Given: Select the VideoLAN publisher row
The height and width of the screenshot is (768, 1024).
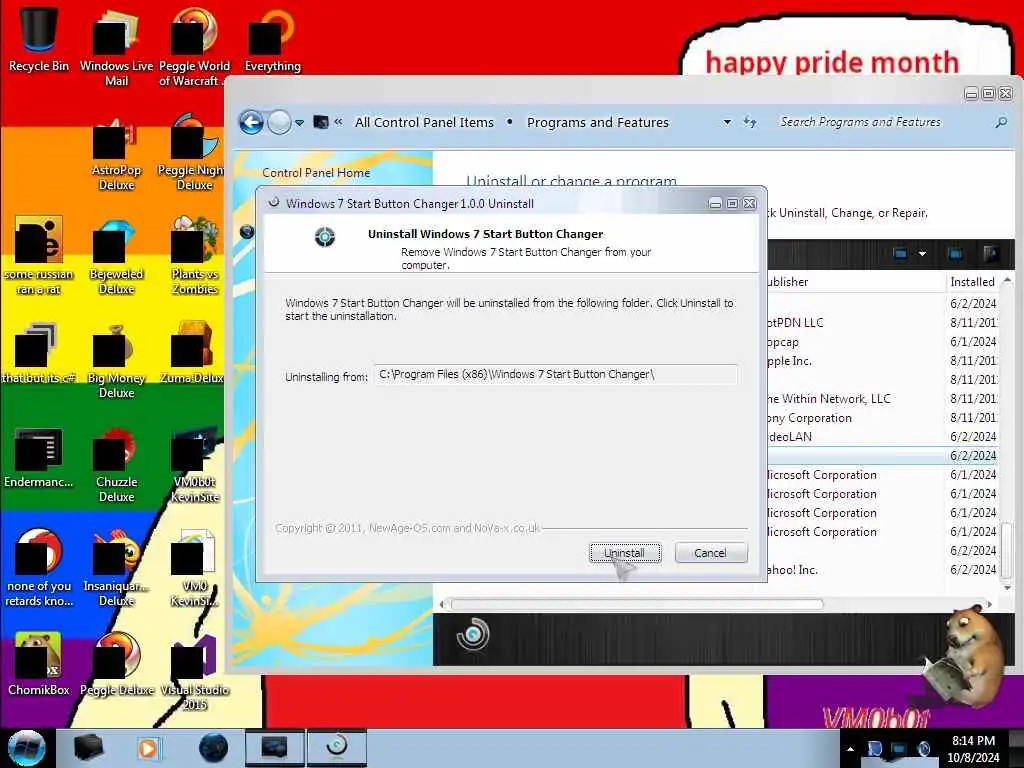Looking at the screenshot, I should point(883,437).
